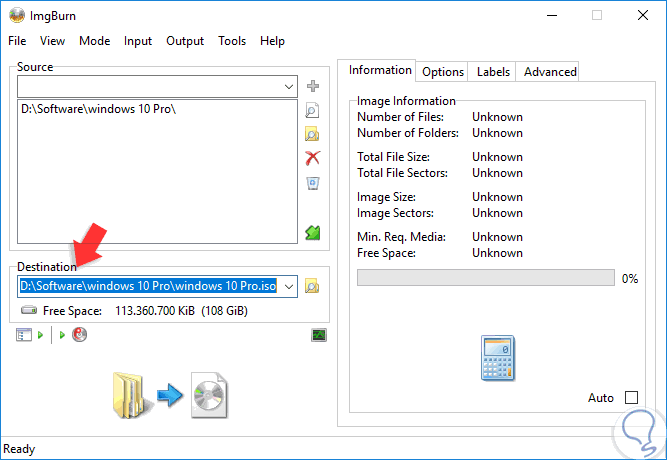Remove selected source with the red X icon
The width and height of the screenshot is (667, 460).
(x=313, y=158)
